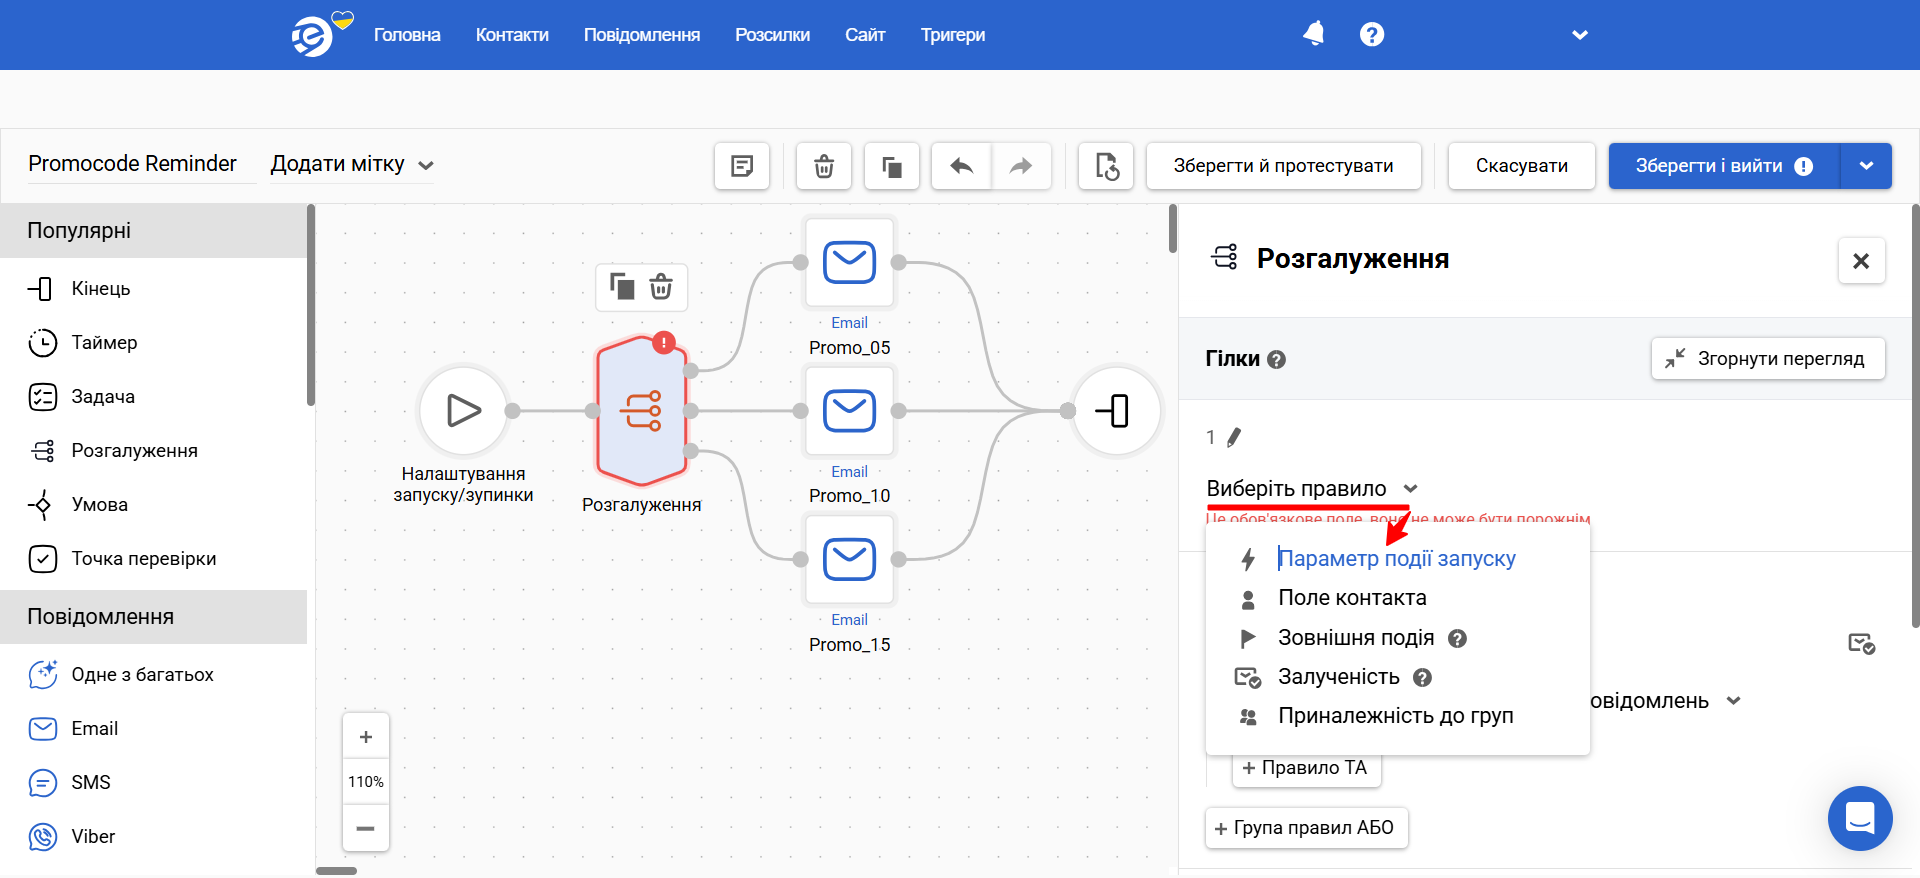Screen dimensions: 1920x878
Task: Add a Правило ТА rule
Action: [1306, 768]
